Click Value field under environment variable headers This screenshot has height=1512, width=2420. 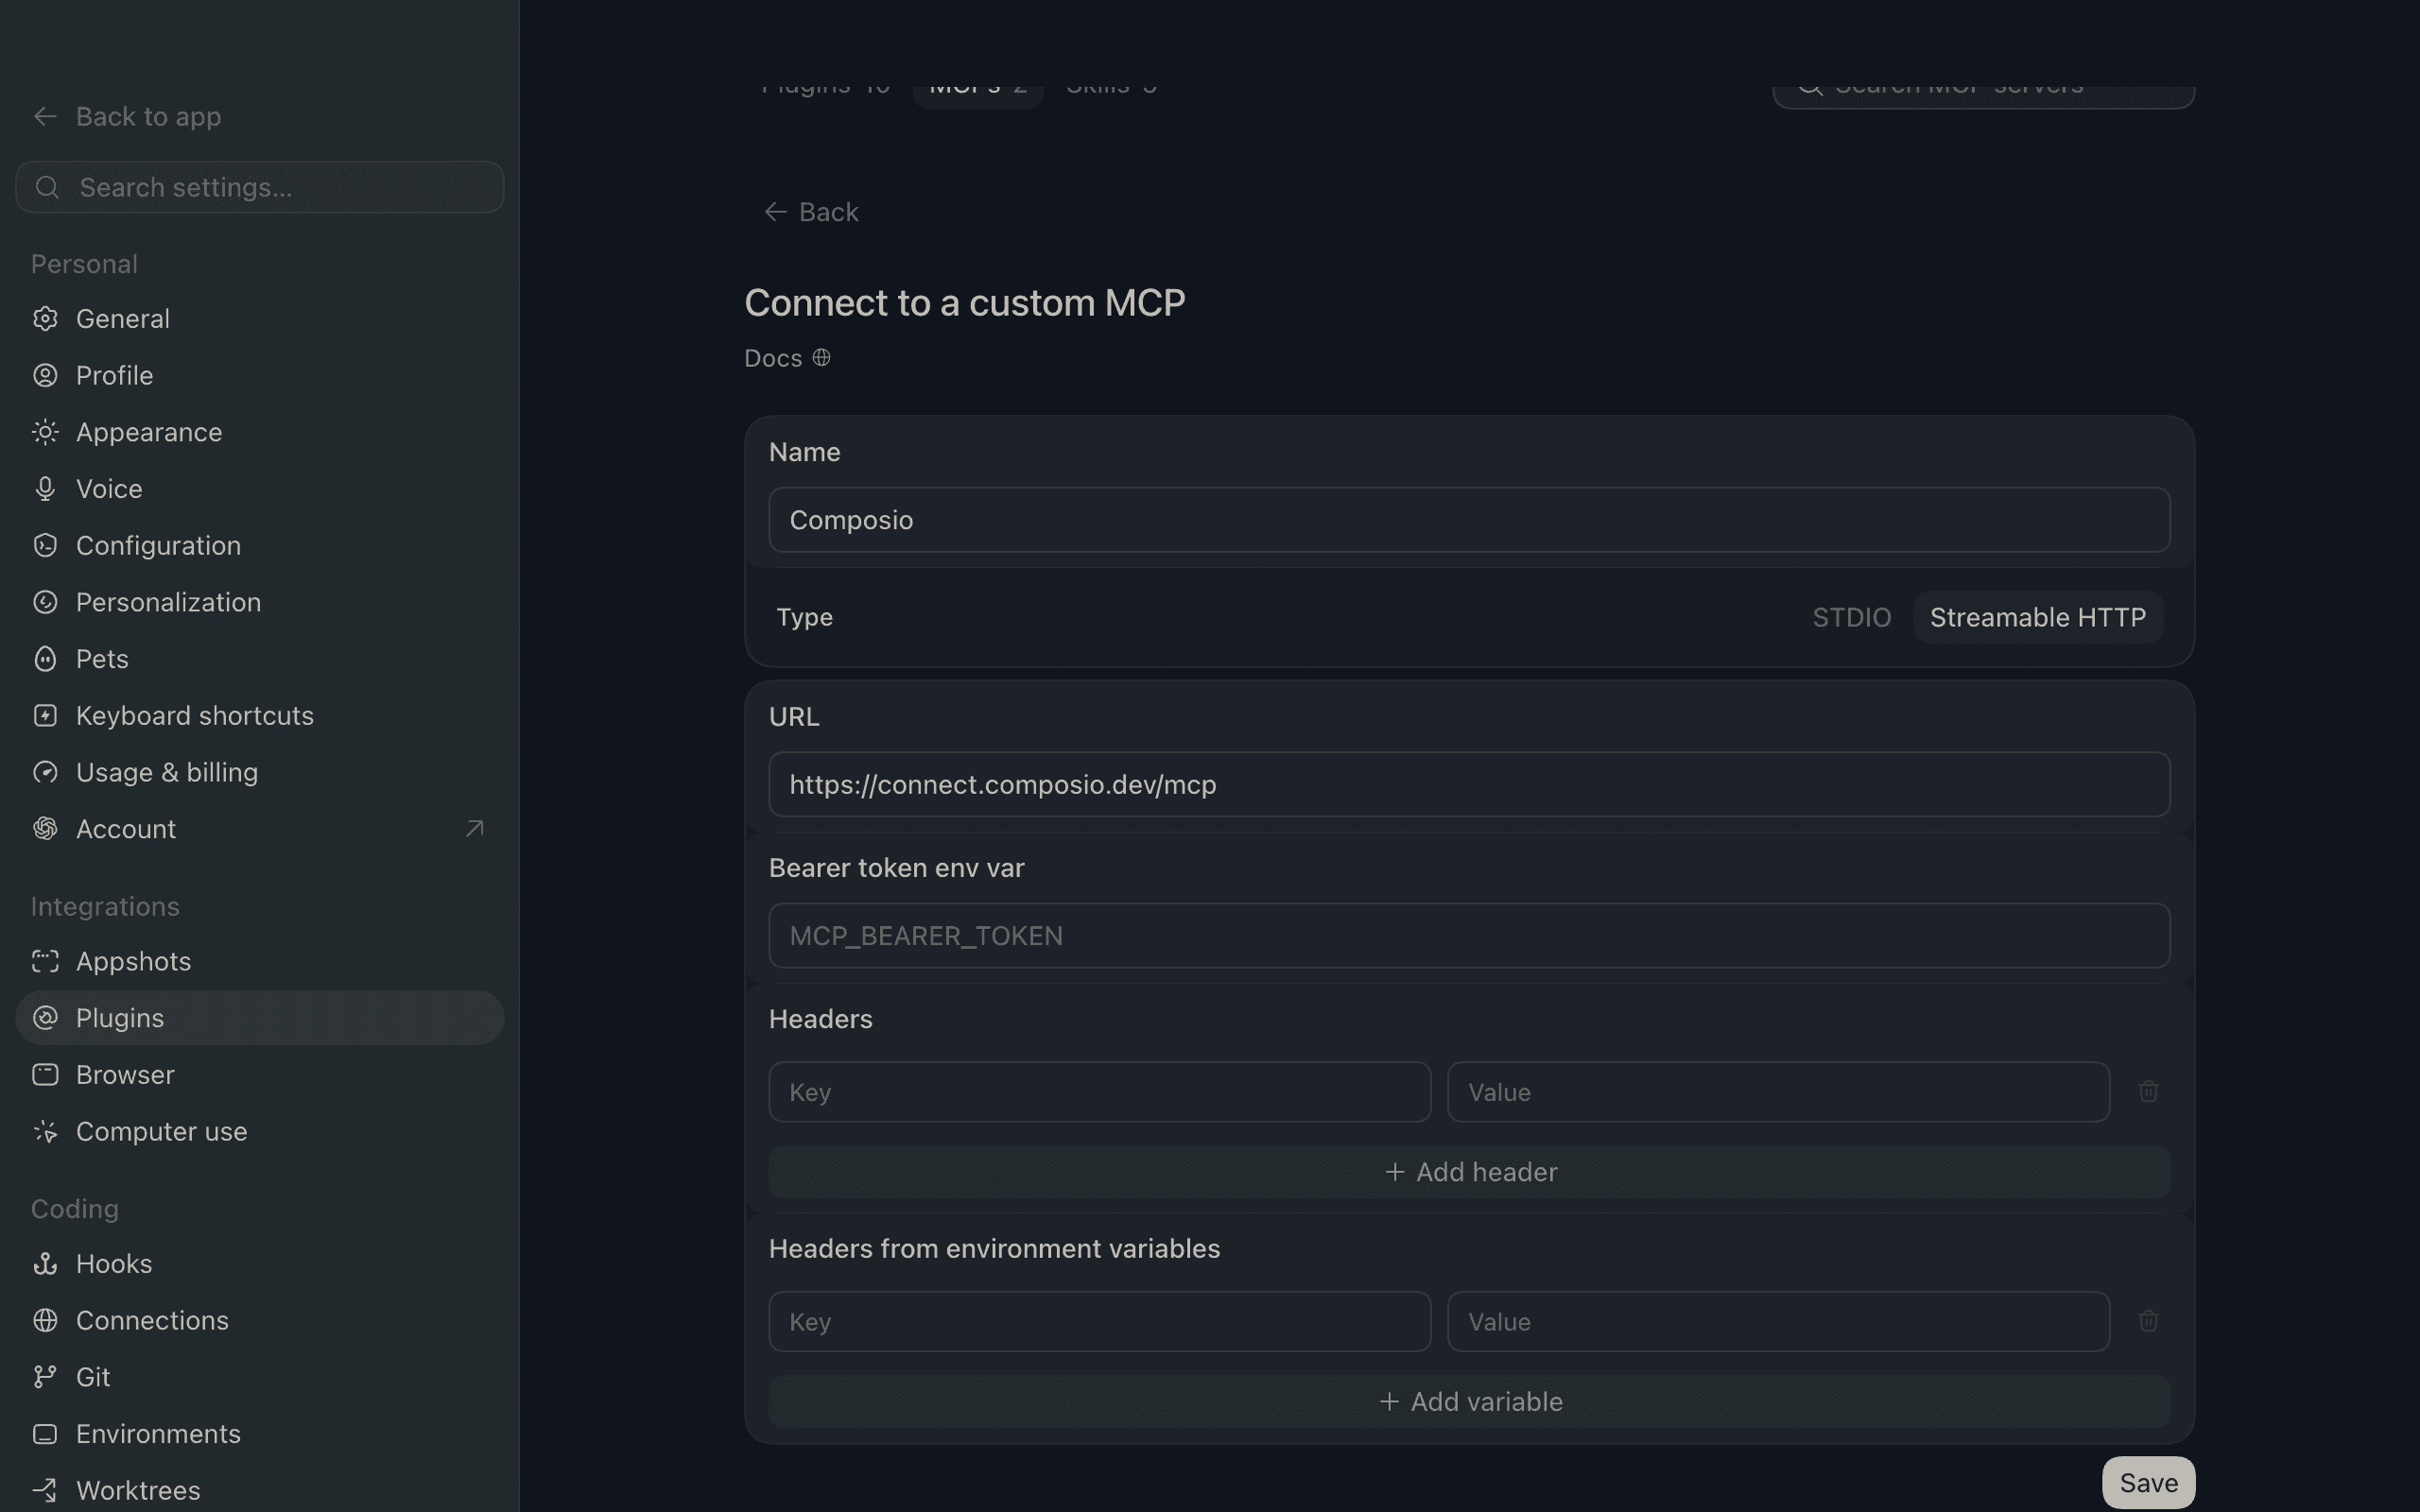[x=1778, y=1322]
